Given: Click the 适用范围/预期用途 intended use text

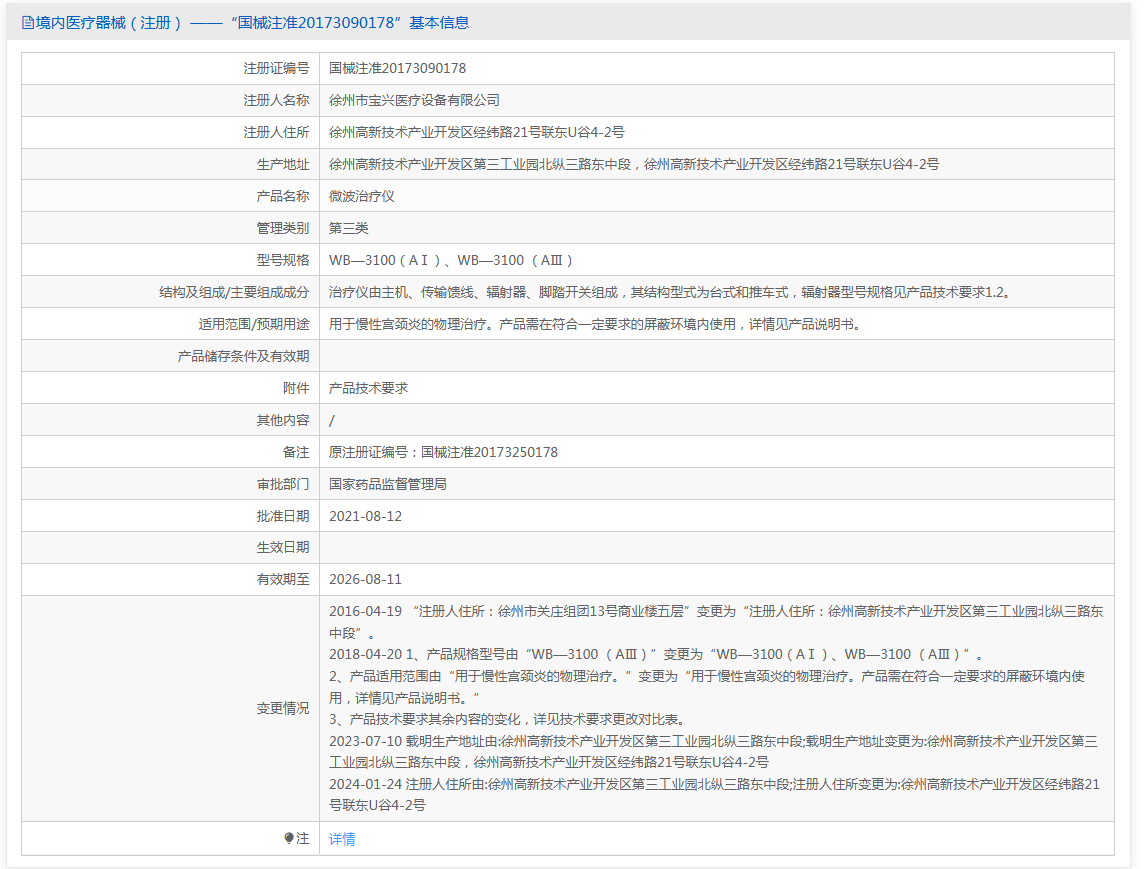Looking at the screenshot, I should click(x=594, y=324).
